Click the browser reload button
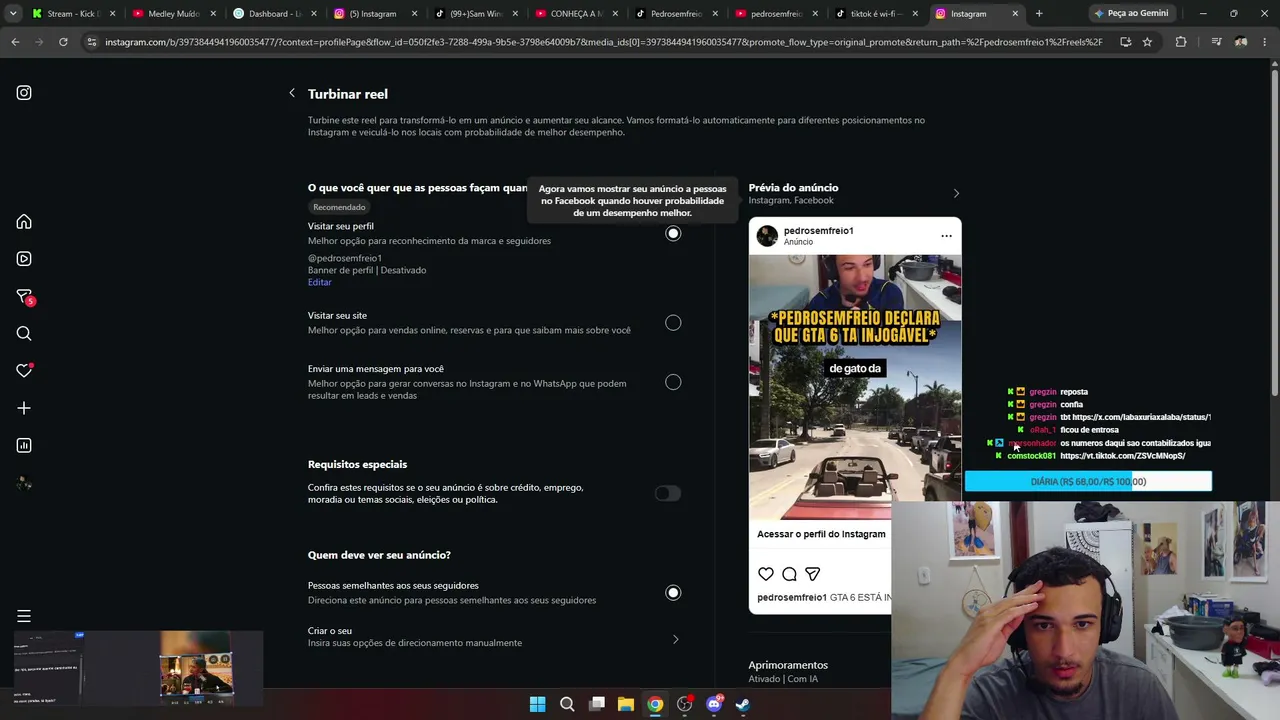 tap(63, 42)
